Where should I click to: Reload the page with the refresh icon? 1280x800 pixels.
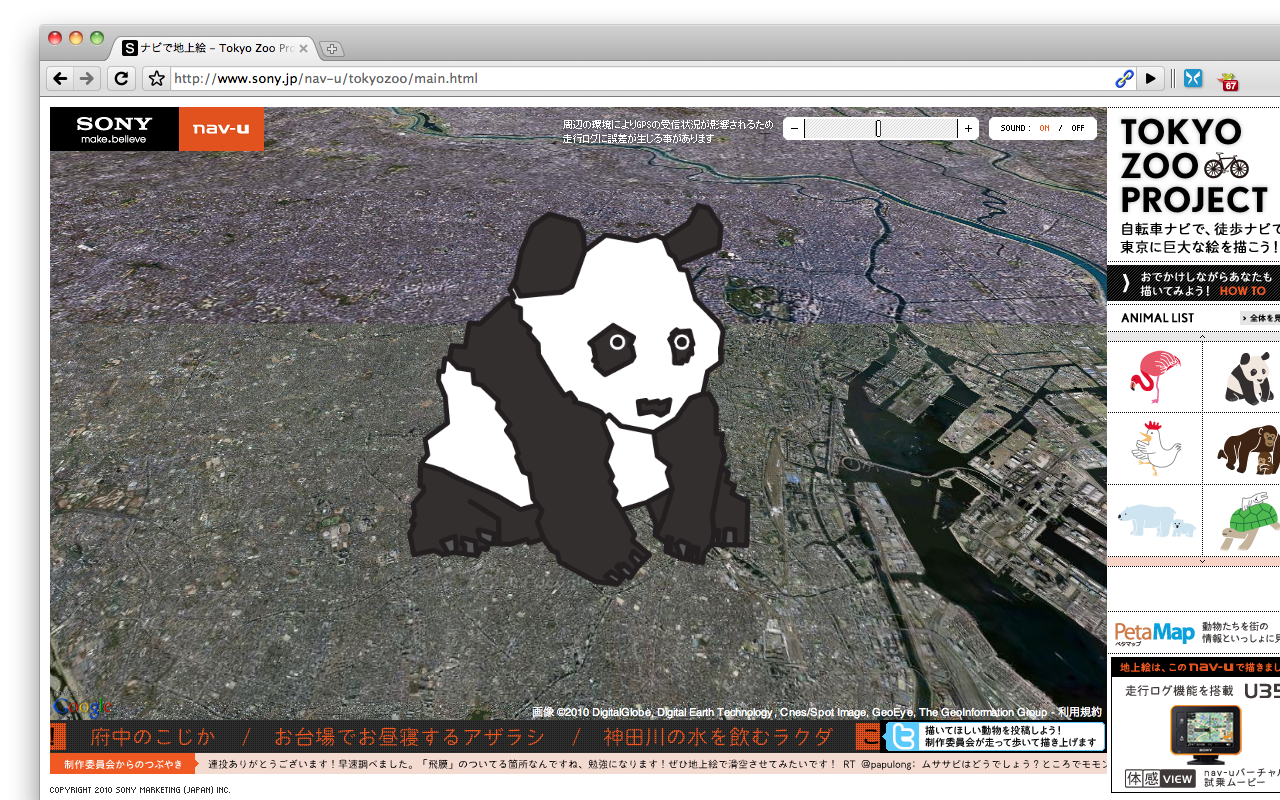point(121,78)
